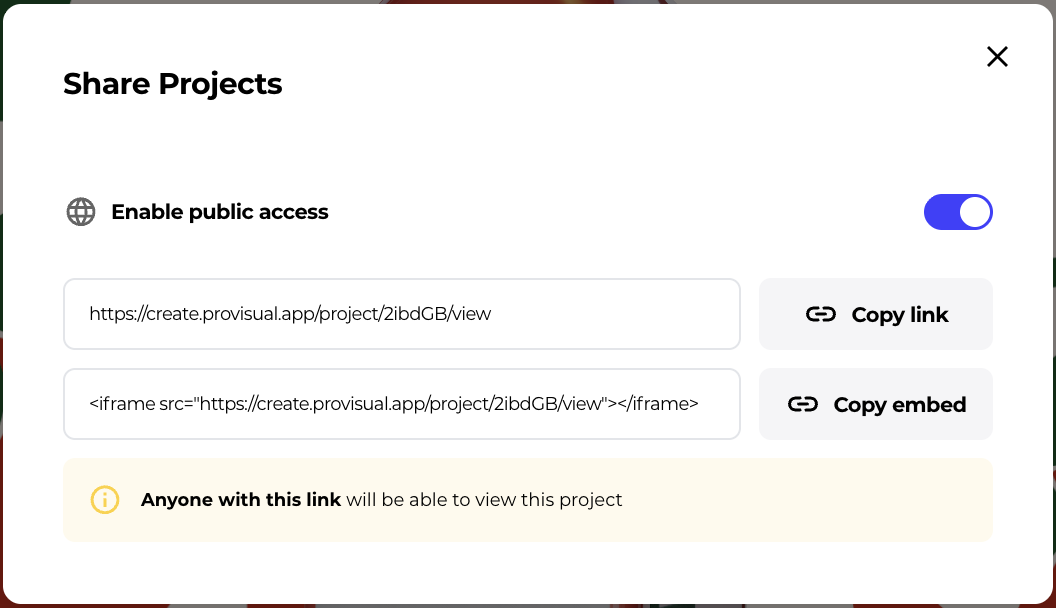Viewport: 1056px width, 608px height.
Task: Click the Copy link button
Action: (x=875, y=314)
